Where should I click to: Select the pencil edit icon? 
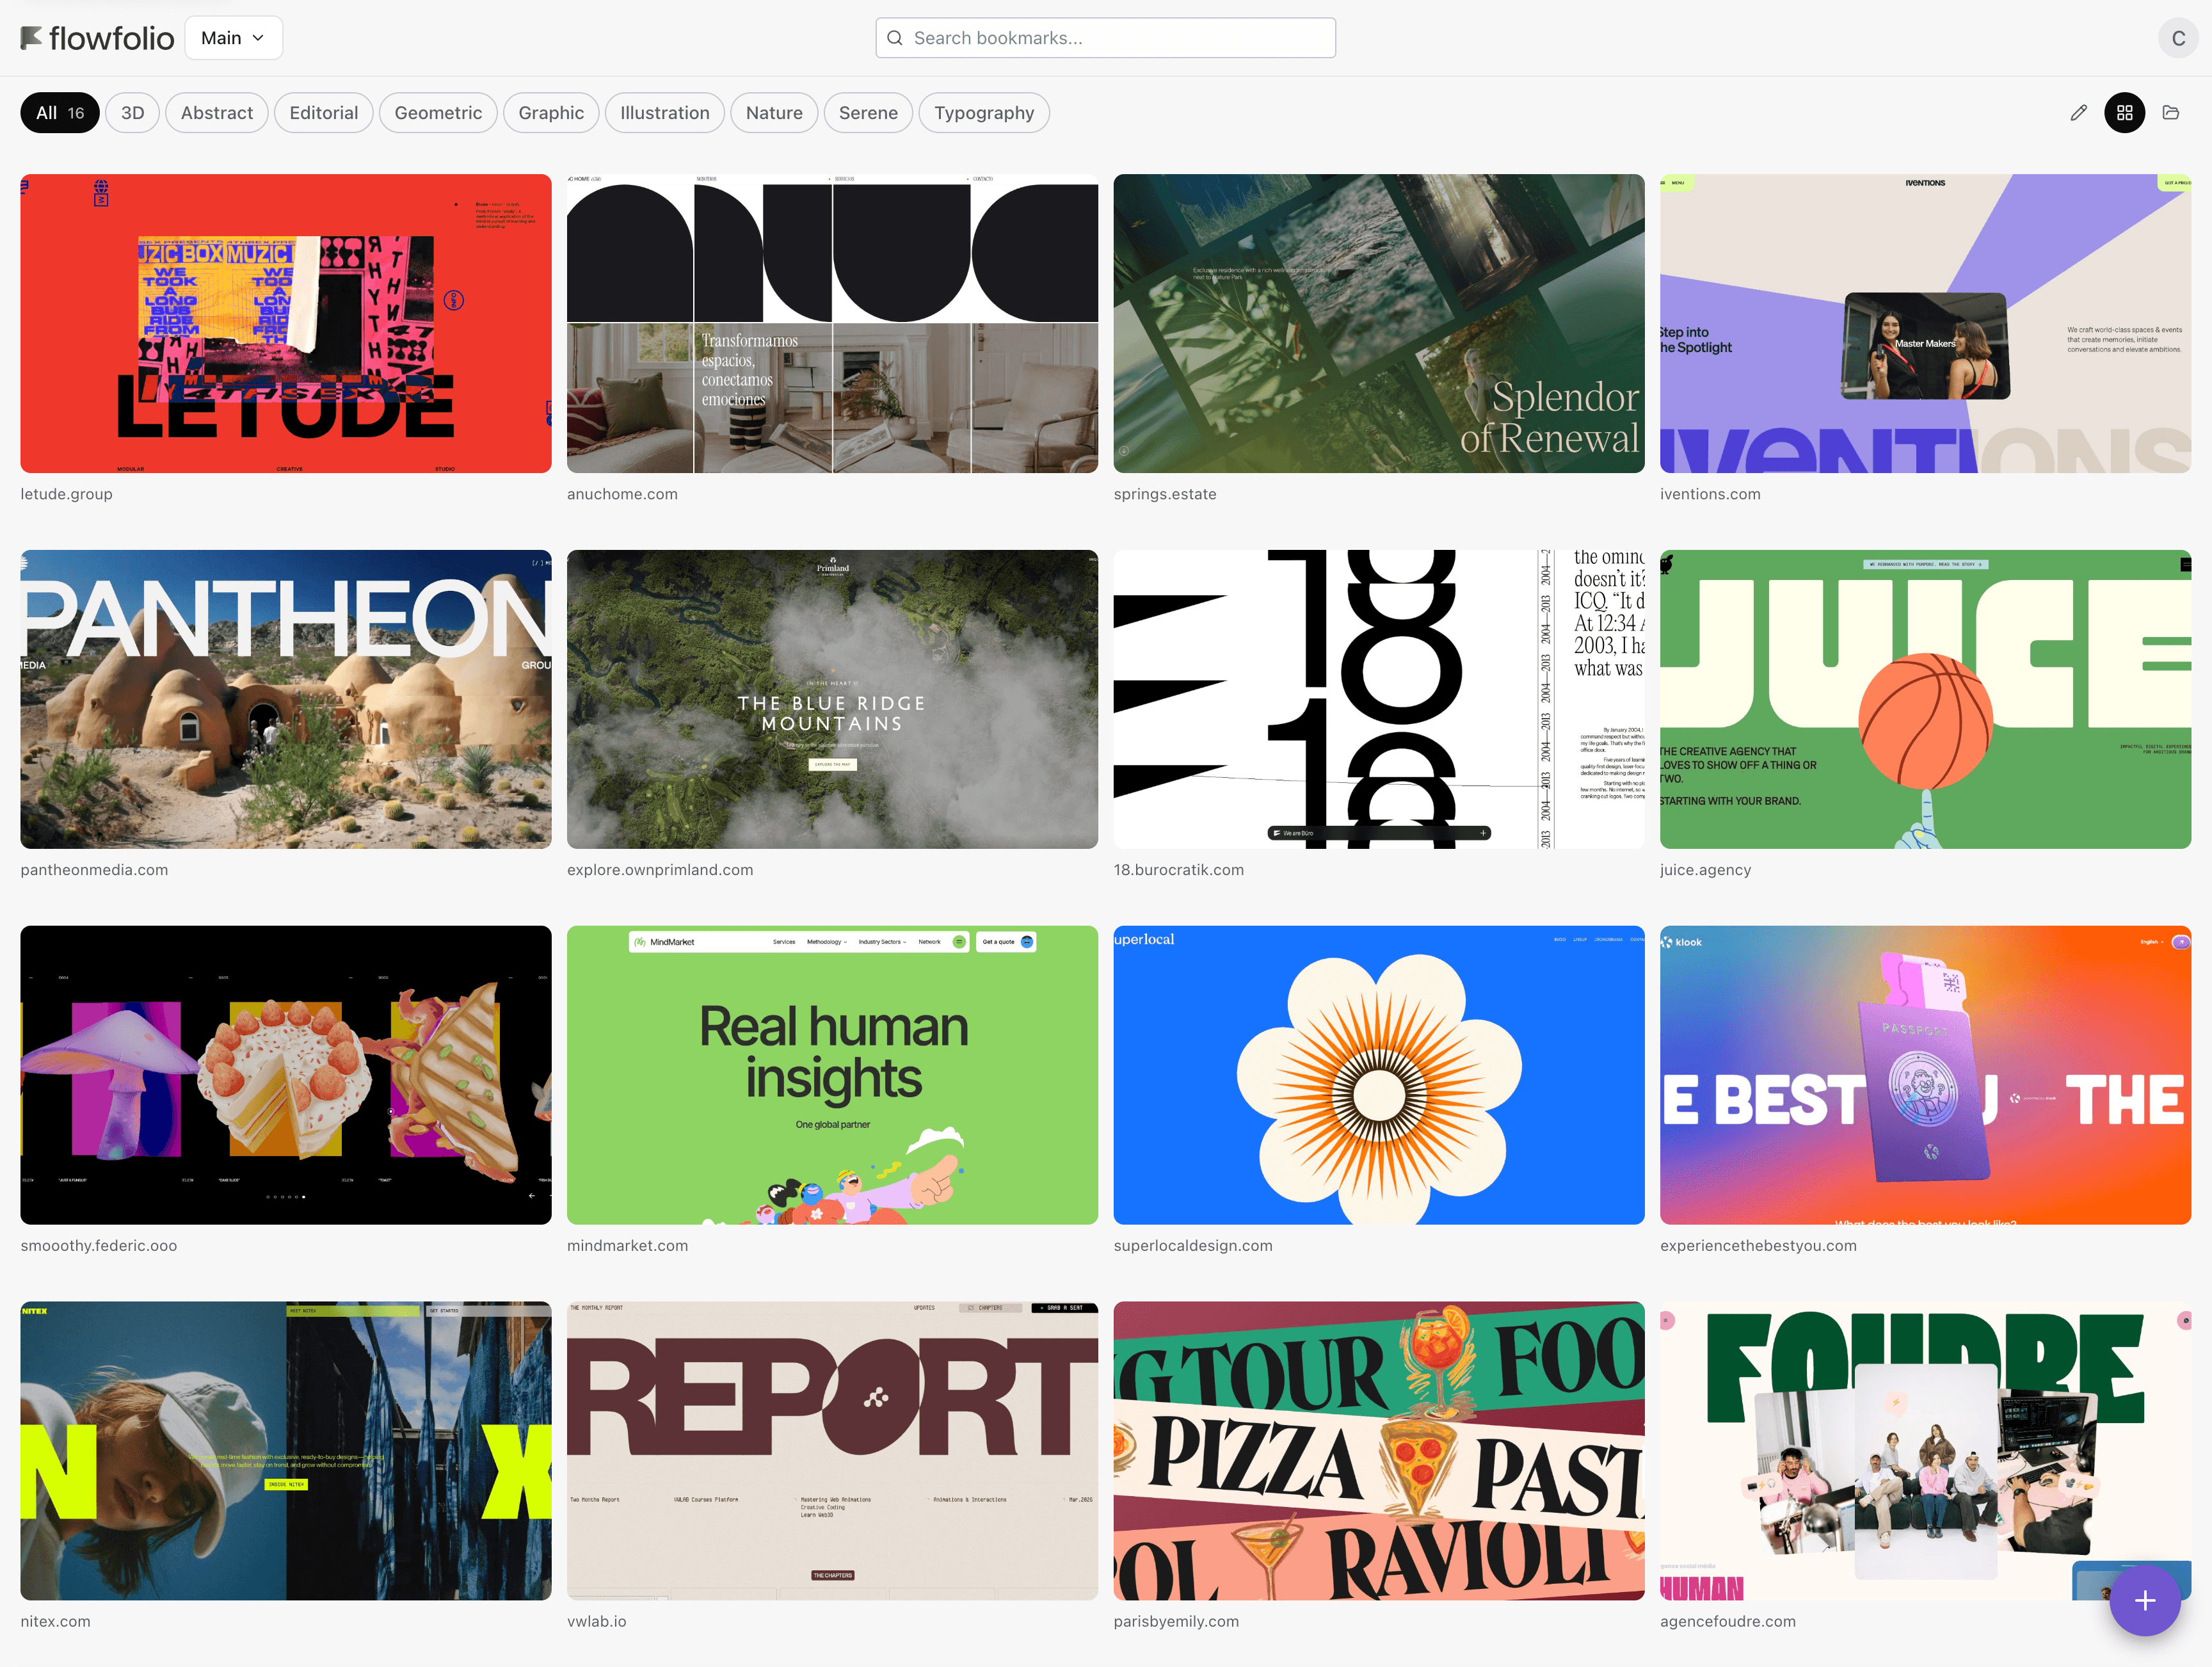point(2079,113)
